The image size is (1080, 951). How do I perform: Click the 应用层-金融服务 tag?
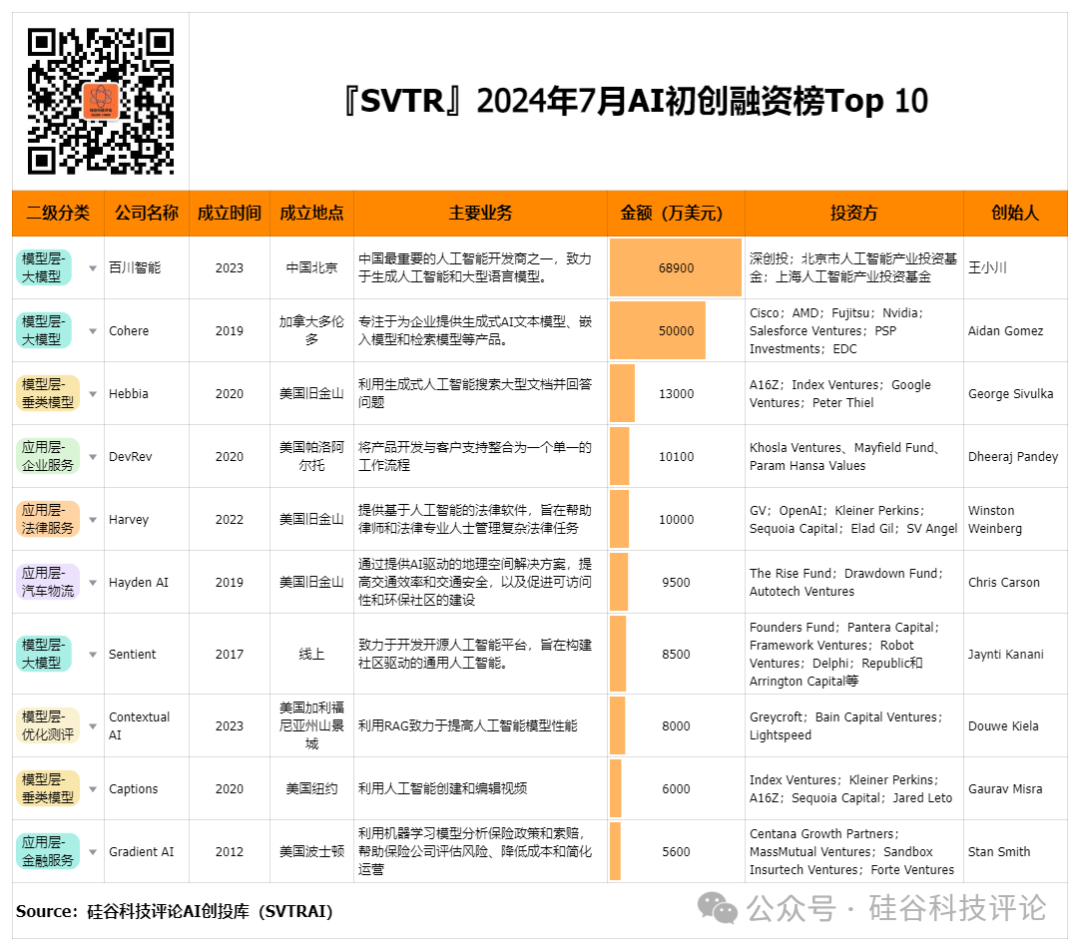point(48,852)
